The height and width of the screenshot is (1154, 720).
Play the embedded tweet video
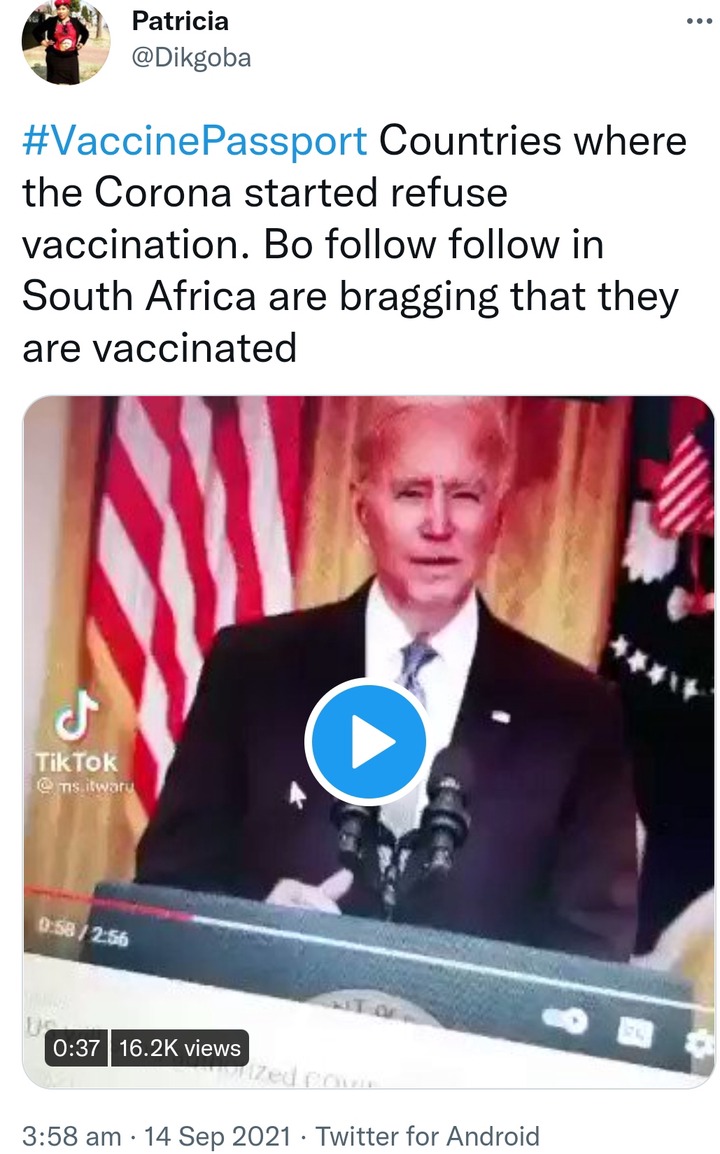[367, 741]
